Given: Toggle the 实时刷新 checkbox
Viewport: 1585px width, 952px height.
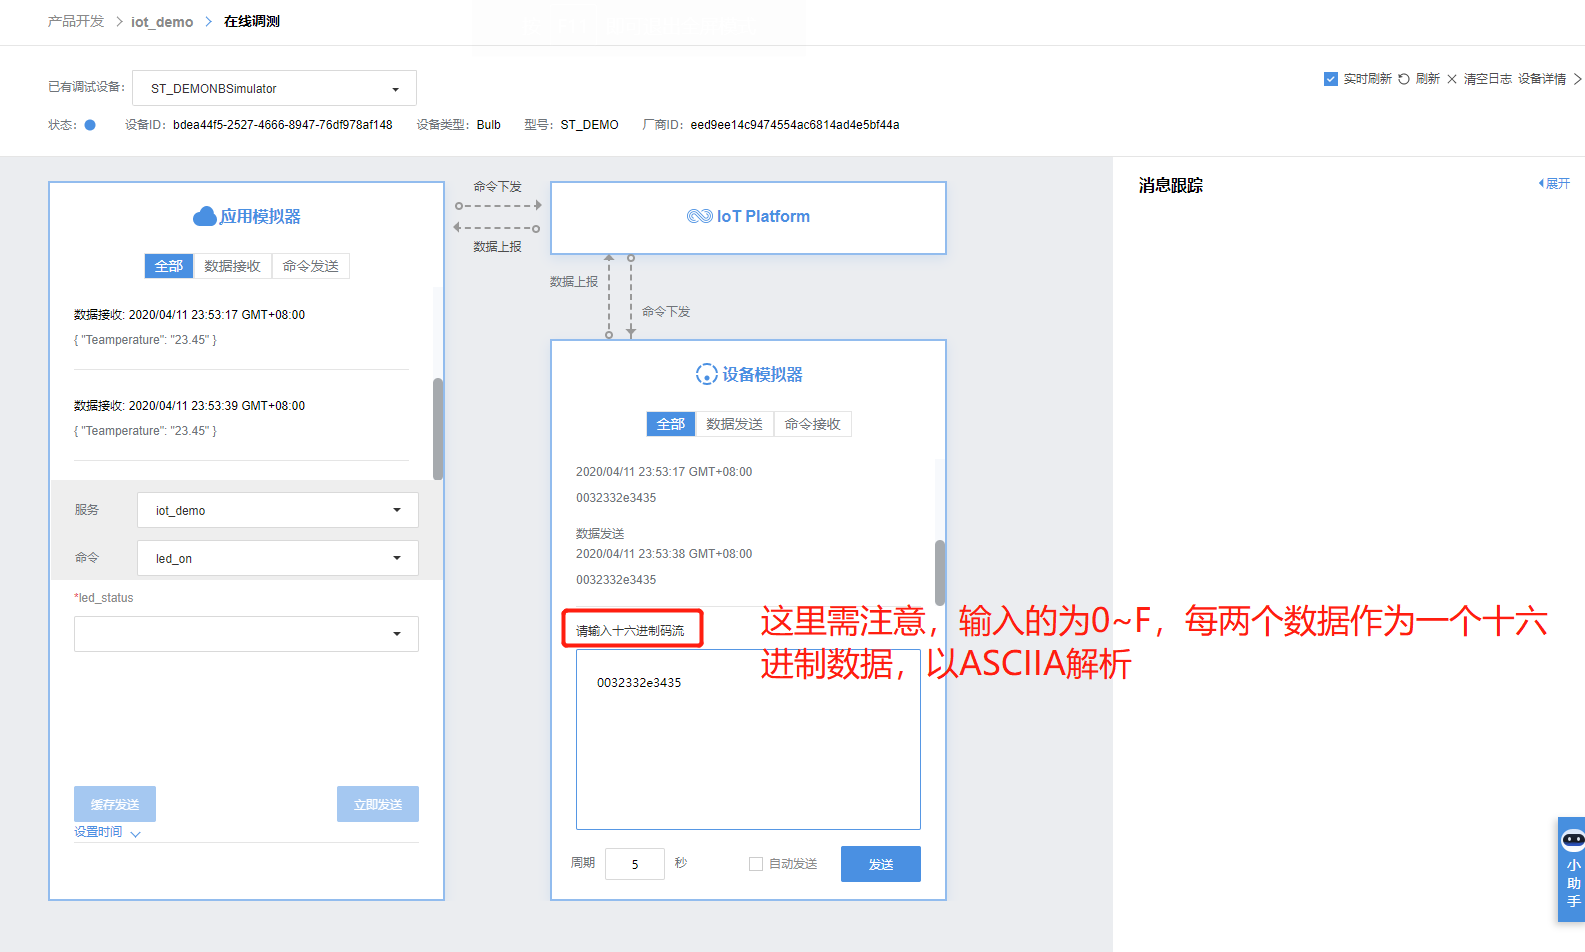Looking at the screenshot, I should (1331, 79).
